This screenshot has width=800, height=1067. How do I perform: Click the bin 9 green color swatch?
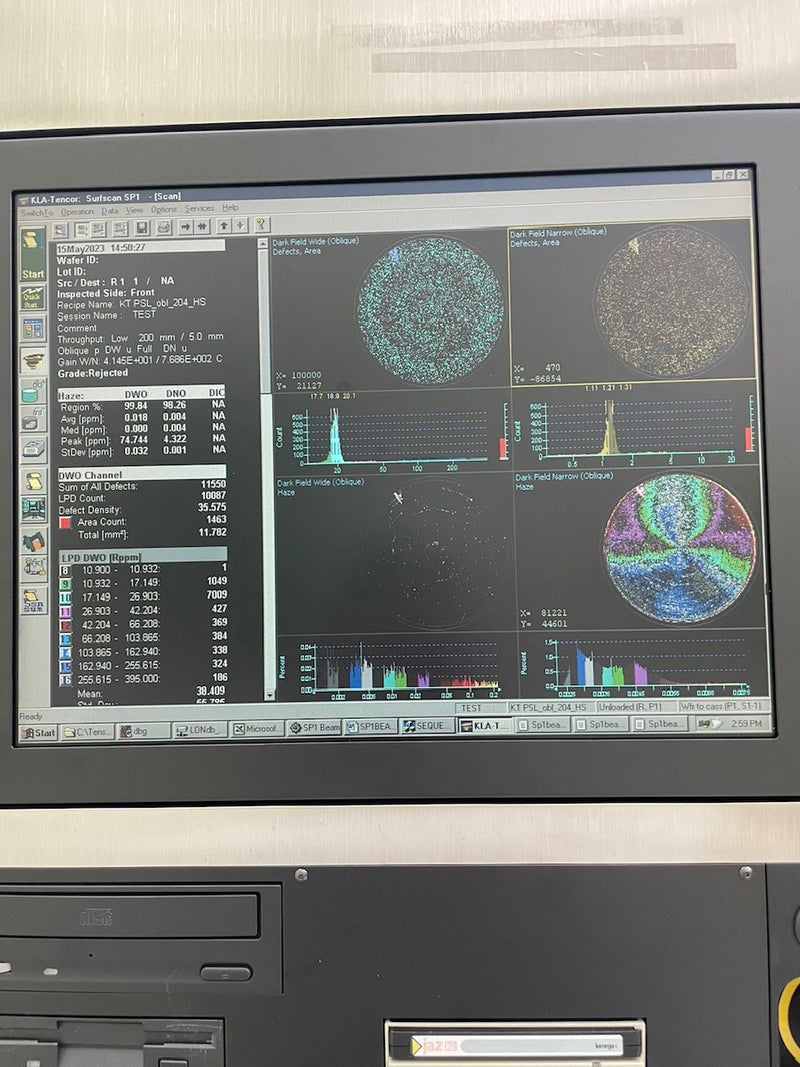point(65,583)
